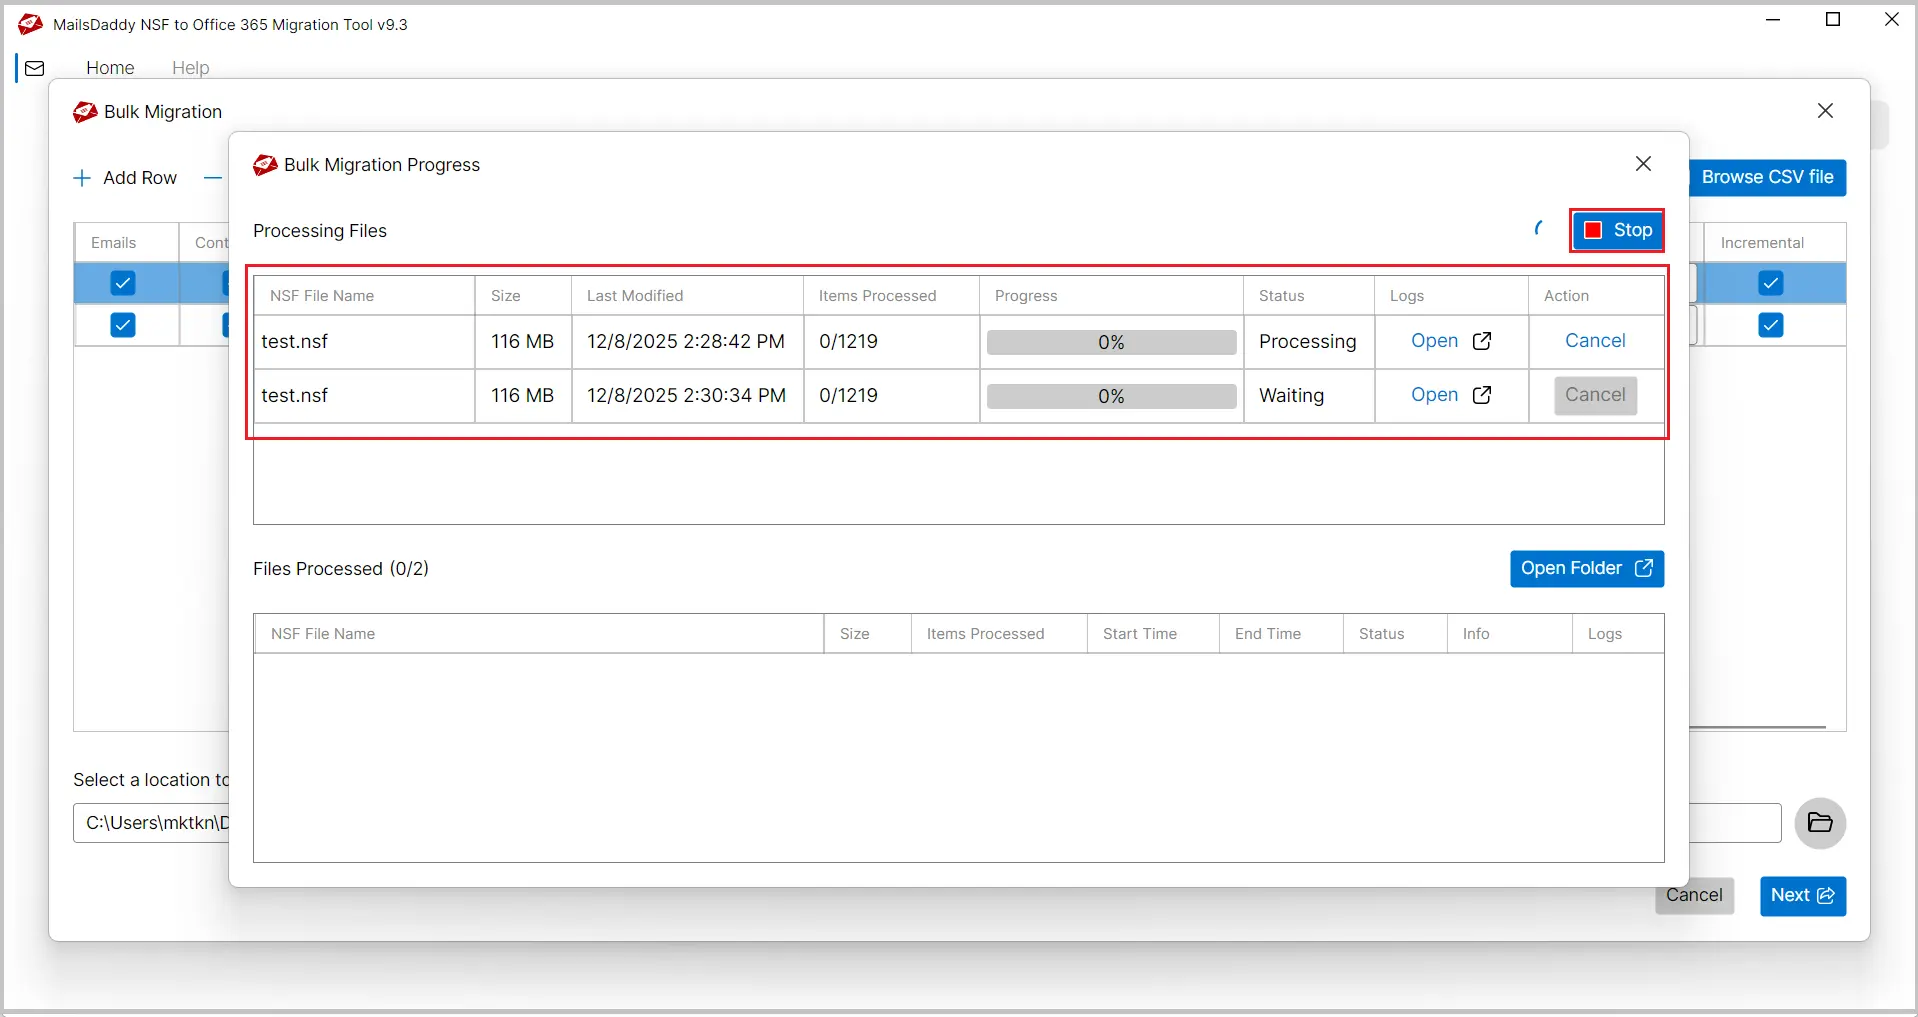
Task: Click the red stop square icon
Action: tap(1593, 230)
